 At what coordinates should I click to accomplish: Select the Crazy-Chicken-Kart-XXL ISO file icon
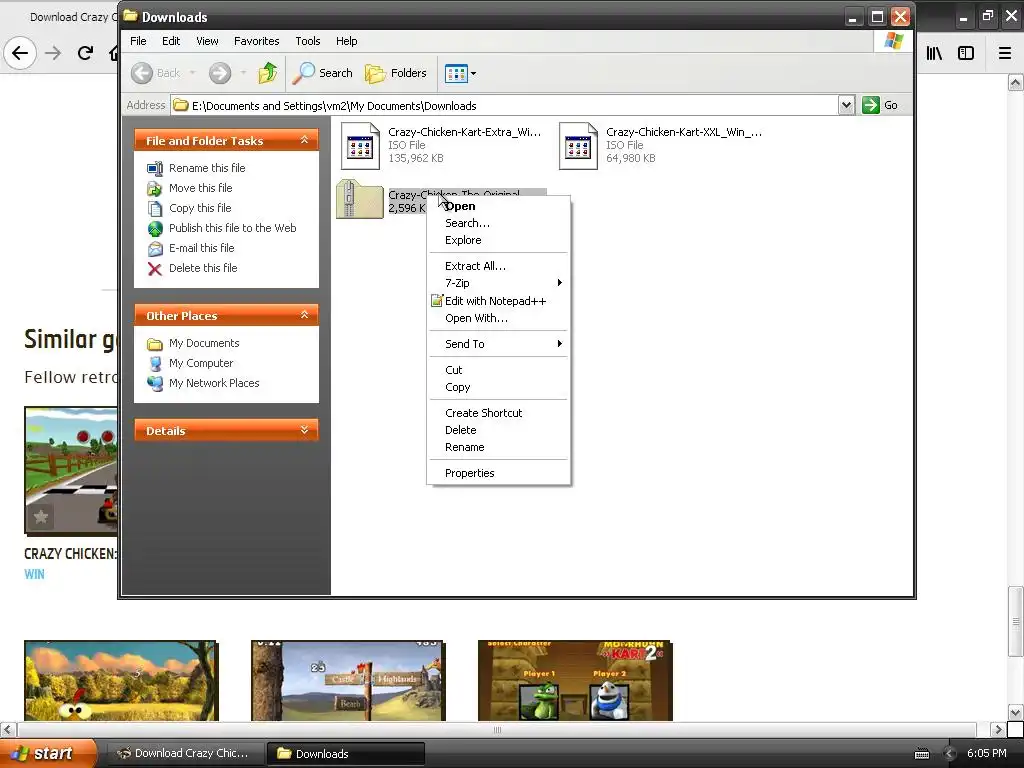pyautogui.click(x=578, y=146)
